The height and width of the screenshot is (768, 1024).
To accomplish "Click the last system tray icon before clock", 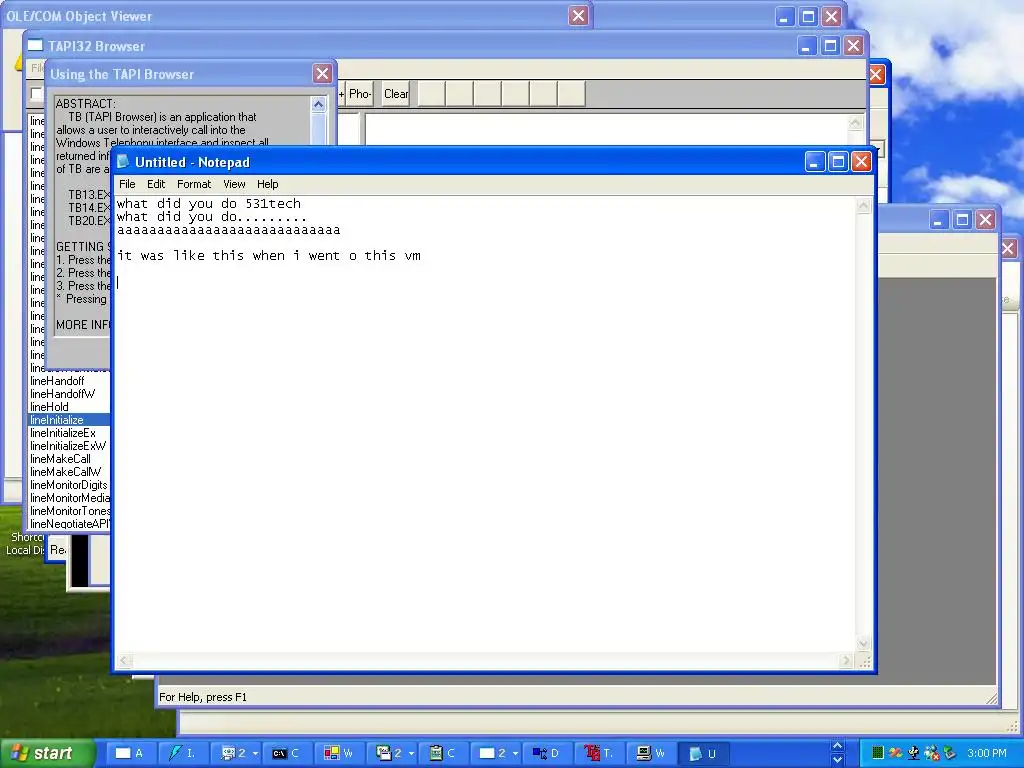I will coord(949,753).
